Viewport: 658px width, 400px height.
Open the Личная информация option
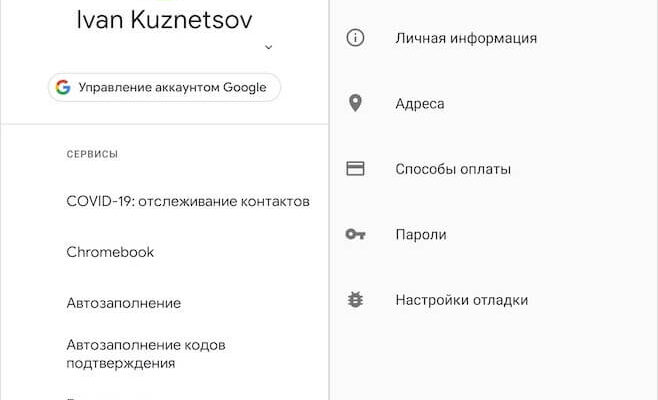click(466, 38)
